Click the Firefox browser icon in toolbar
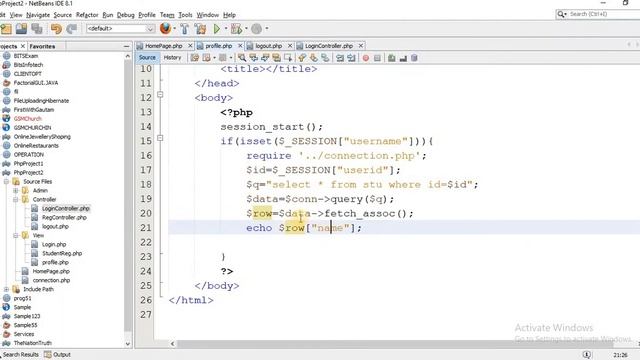 click(x=165, y=29)
